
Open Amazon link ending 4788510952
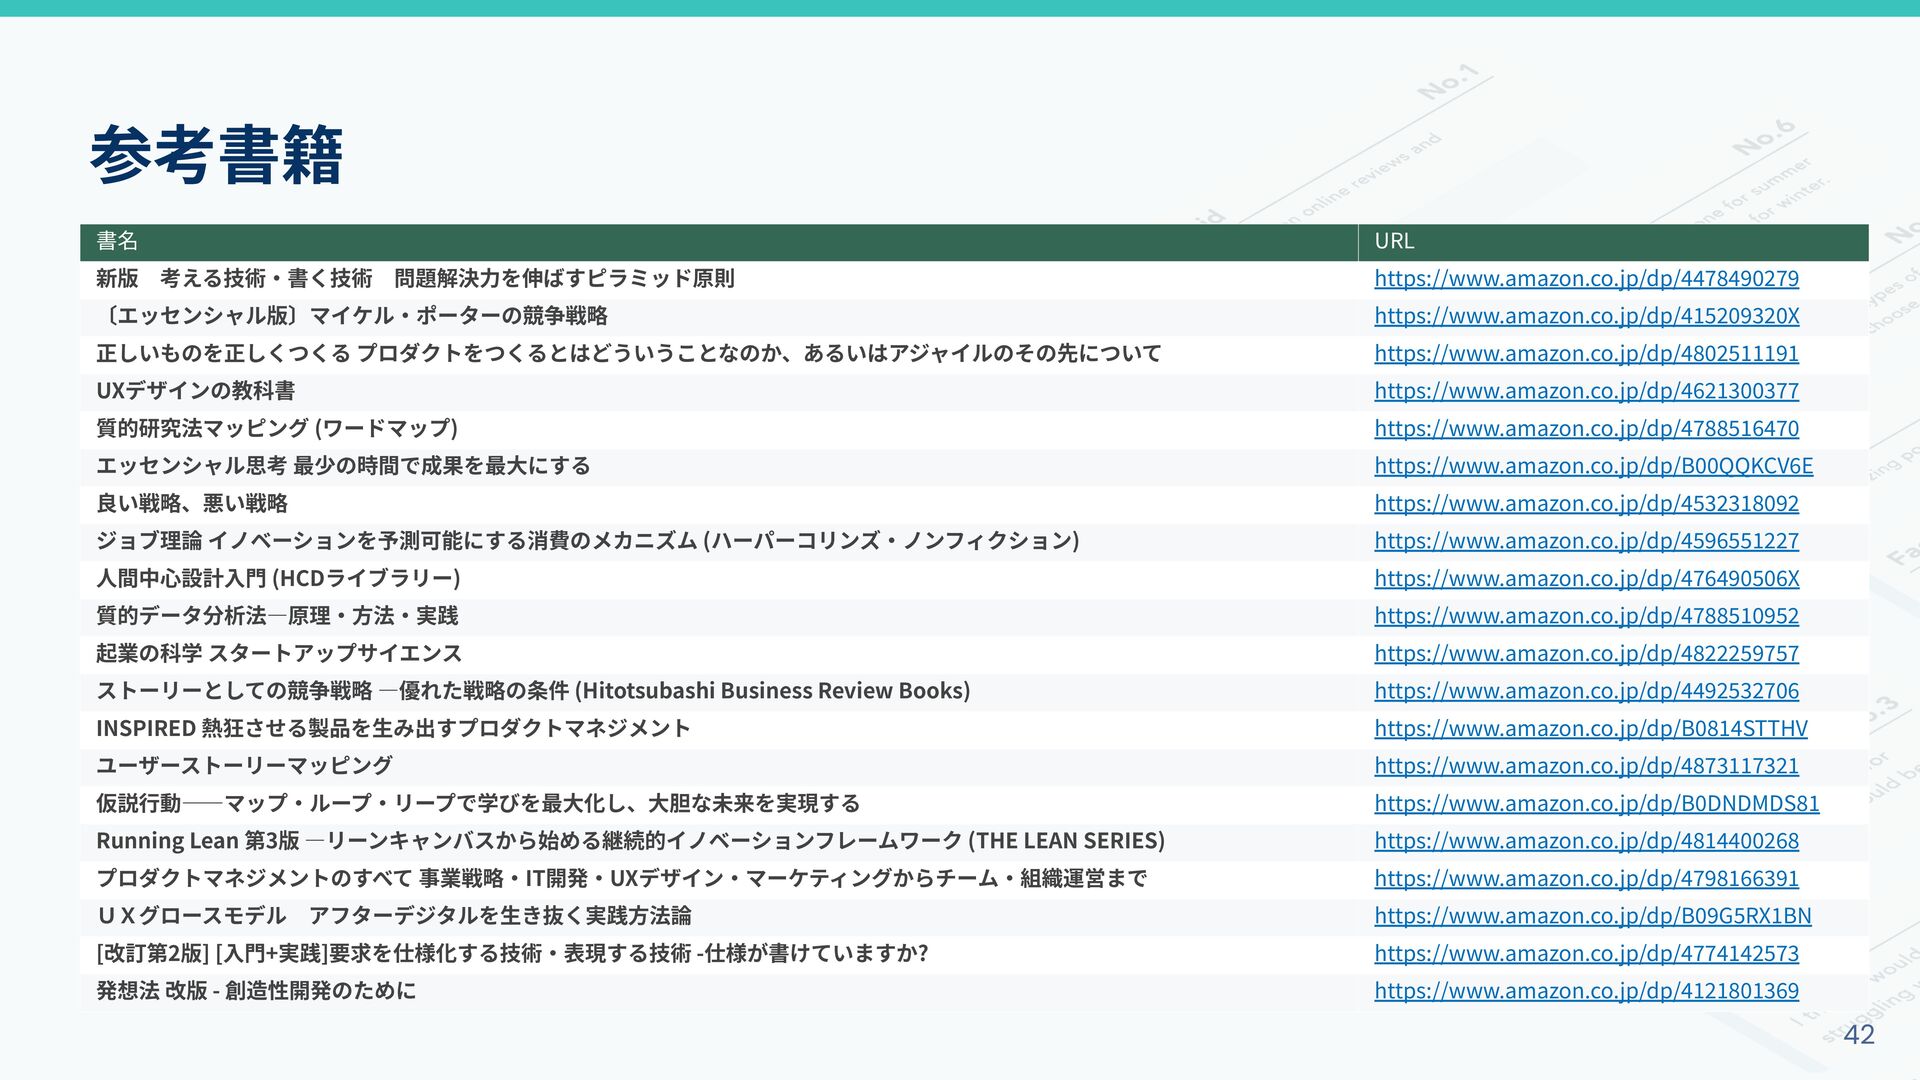click(1586, 616)
